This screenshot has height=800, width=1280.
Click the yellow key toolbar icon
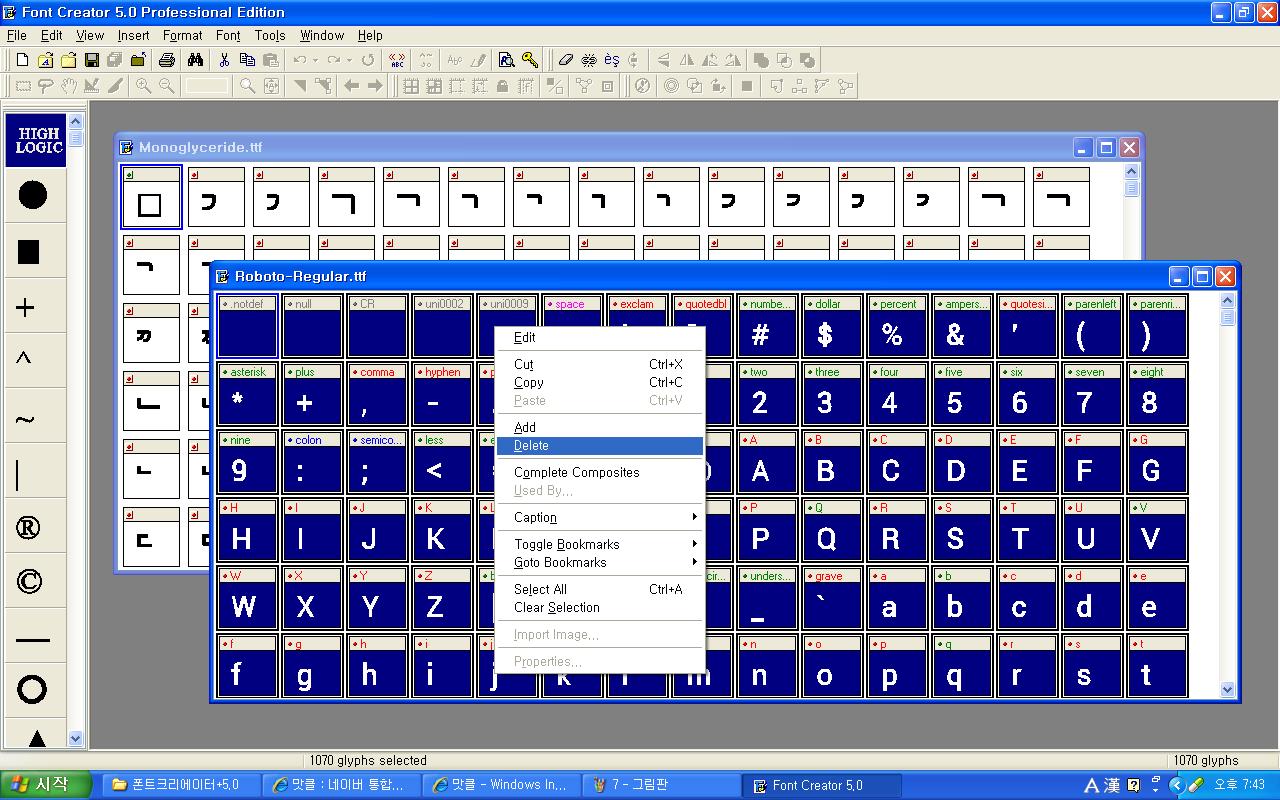tap(530, 60)
